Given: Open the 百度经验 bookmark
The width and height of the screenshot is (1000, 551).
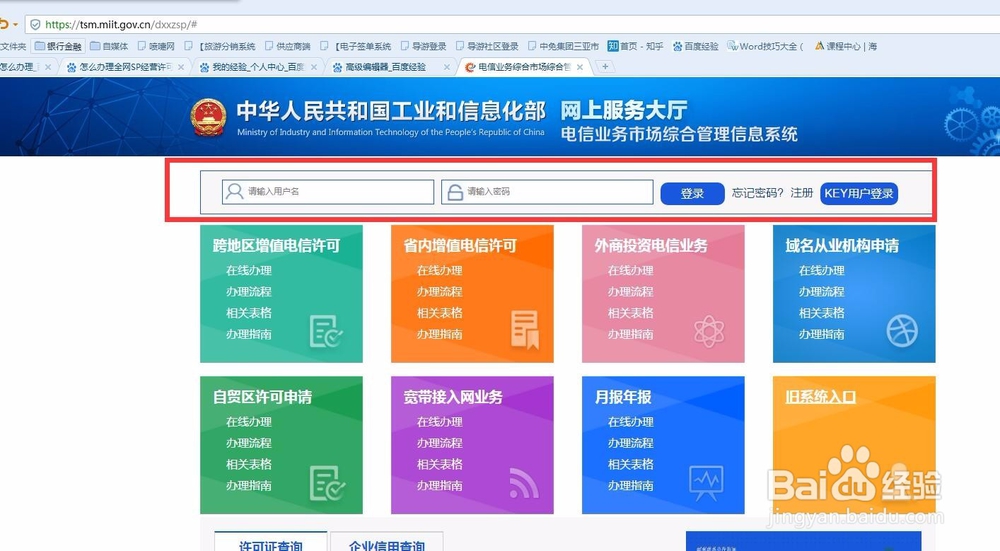Looking at the screenshot, I should point(695,46).
